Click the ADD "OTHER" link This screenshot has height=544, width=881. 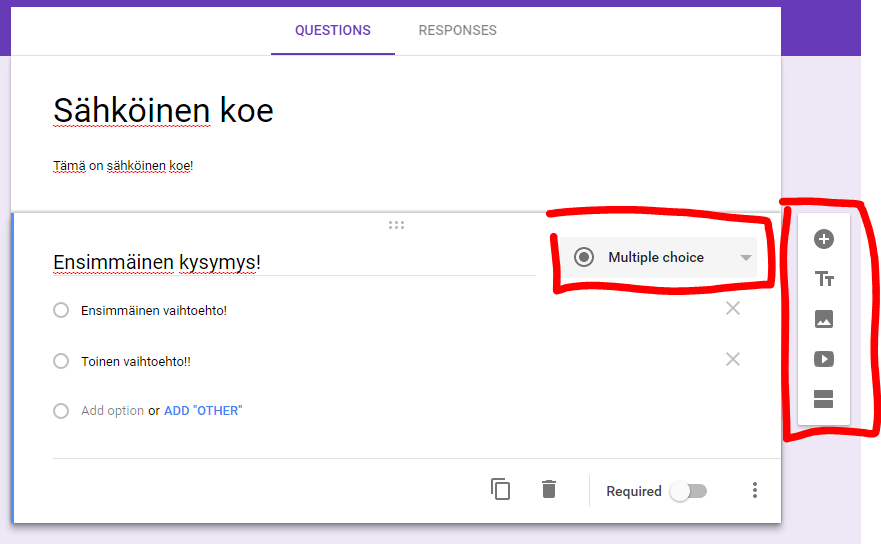pyautogui.click(x=203, y=411)
